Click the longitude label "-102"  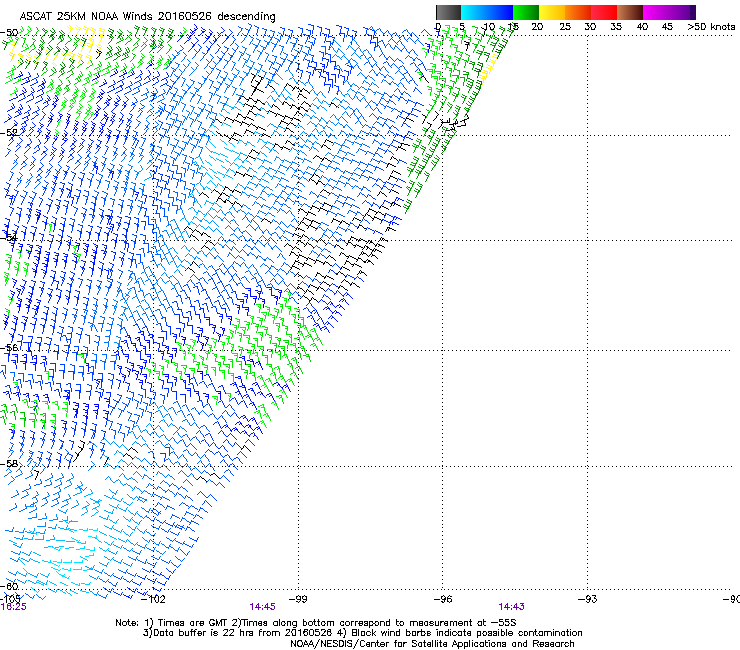pyautogui.click(x=154, y=599)
